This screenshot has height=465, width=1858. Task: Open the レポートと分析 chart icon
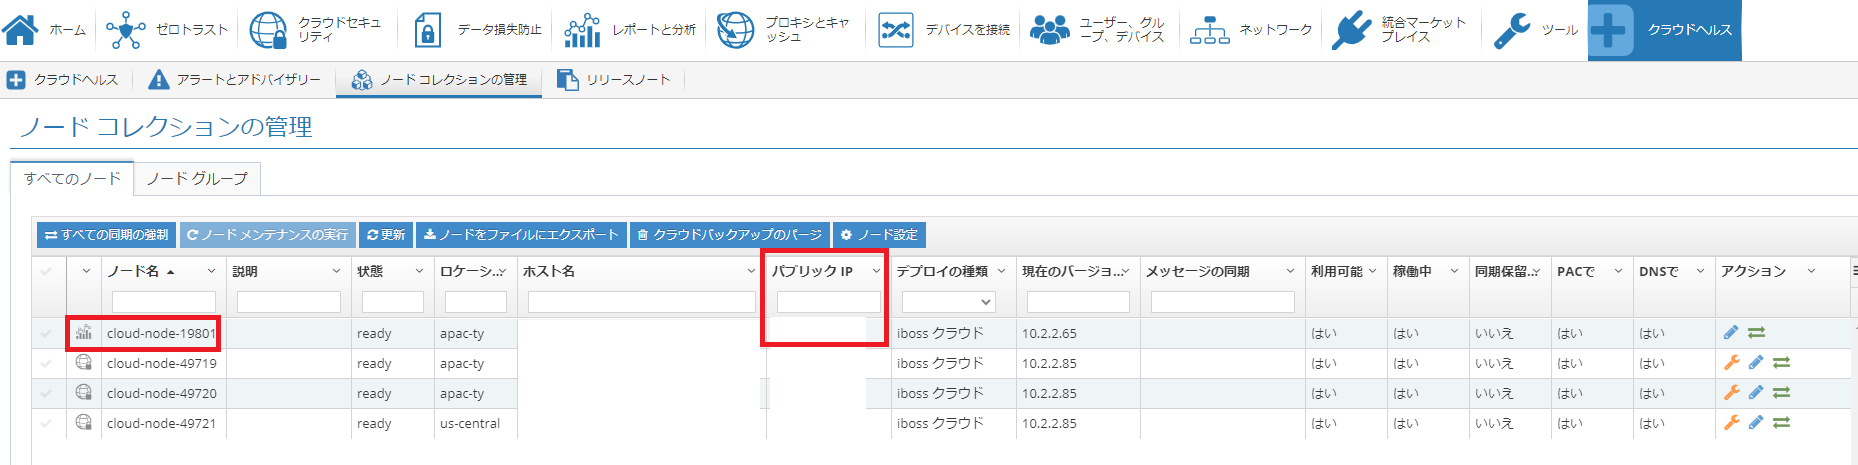tap(582, 30)
